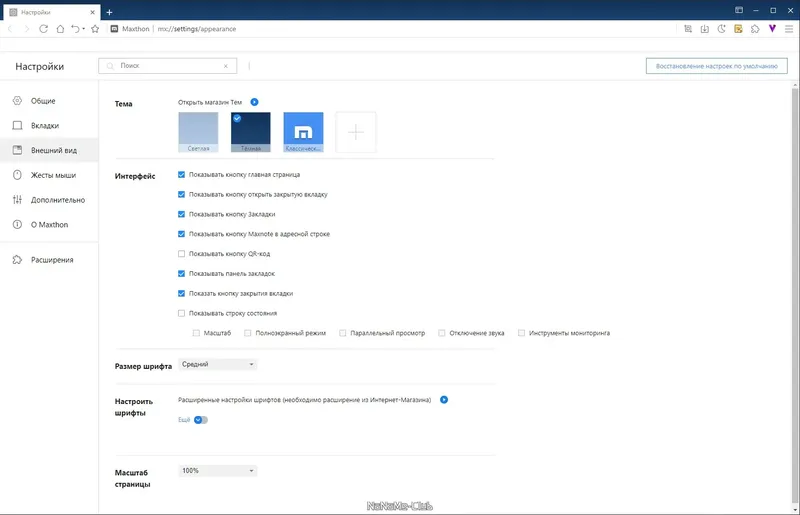Open О Maxthon section
The height and width of the screenshot is (515, 800).
pyautogui.click(x=49, y=225)
